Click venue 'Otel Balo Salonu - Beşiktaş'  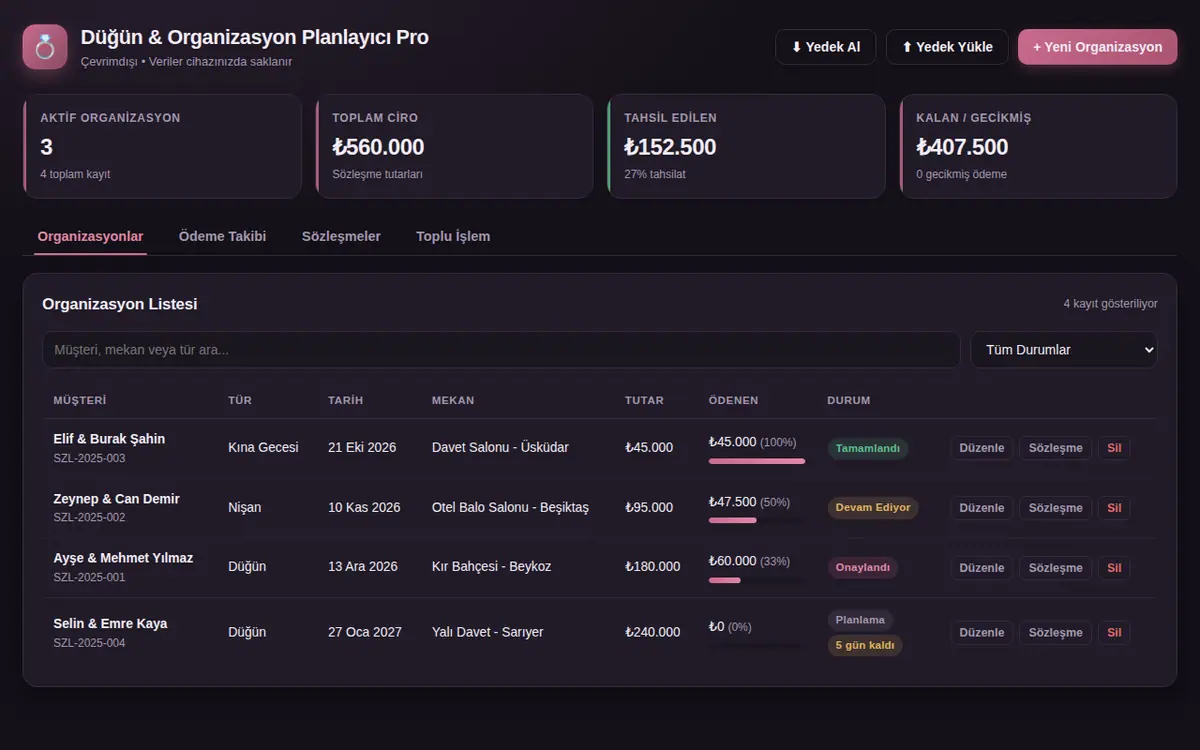[x=510, y=507]
